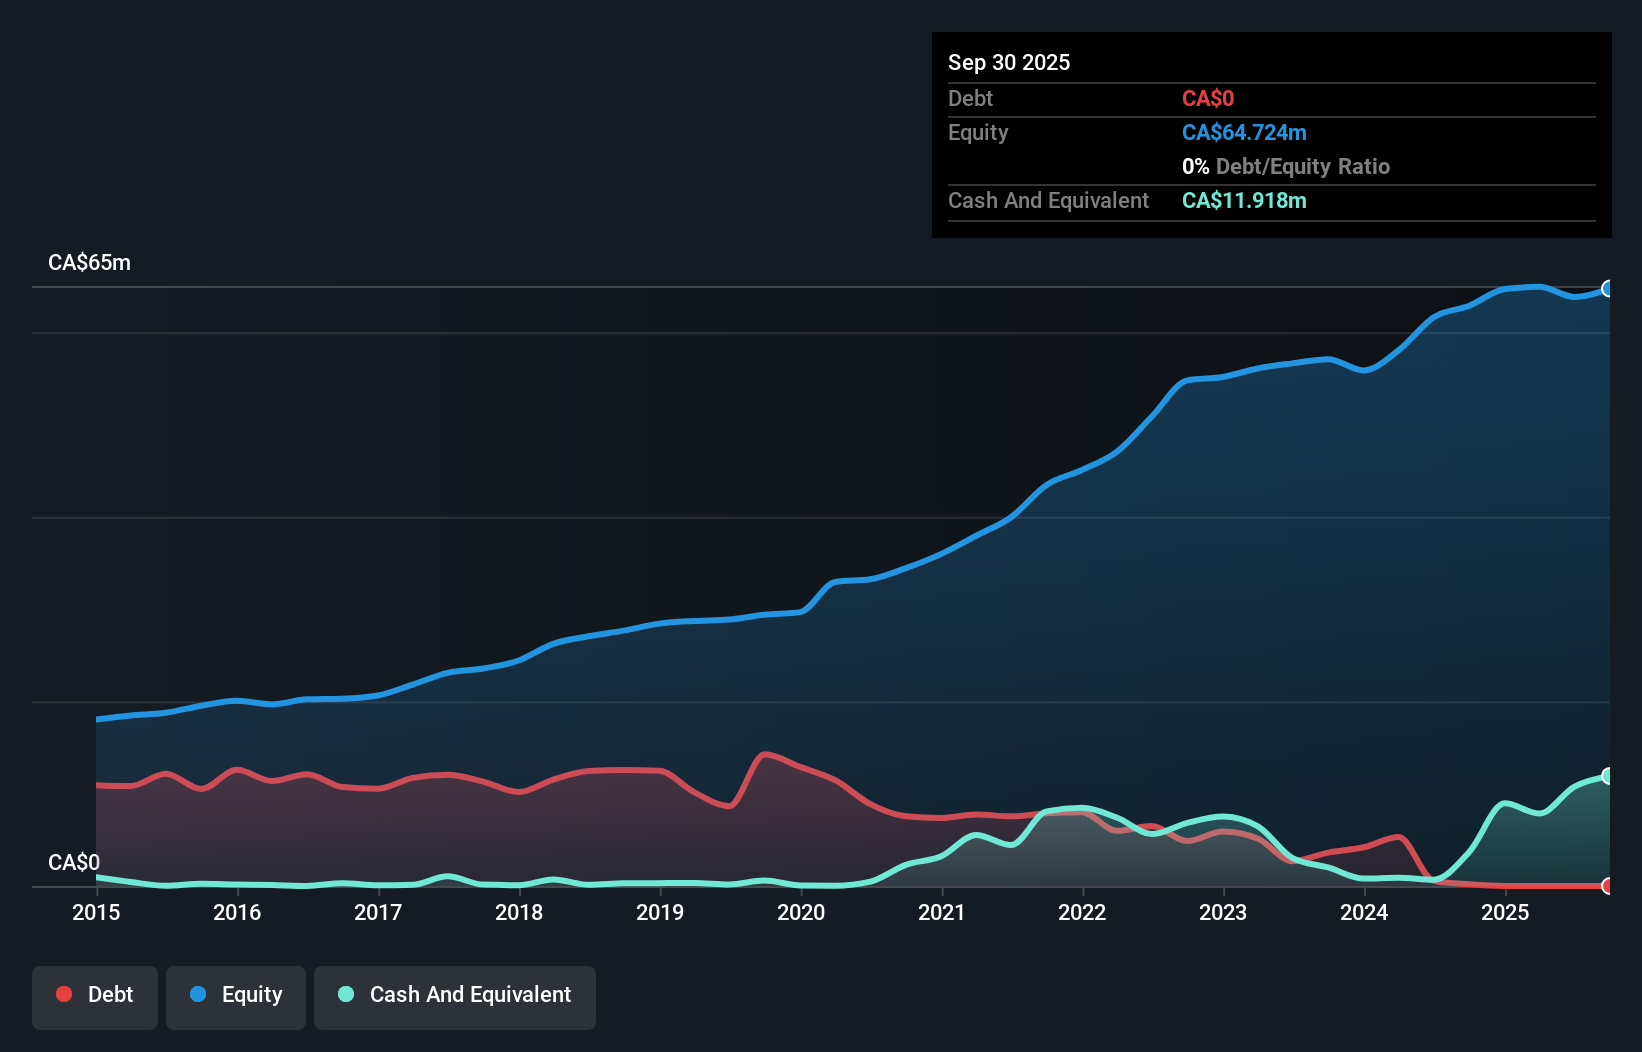Image resolution: width=1642 pixels, height=1052 pixels.
Task: Select the Debt endpoint marker on the chart
Action: [x=1608, y=886]
